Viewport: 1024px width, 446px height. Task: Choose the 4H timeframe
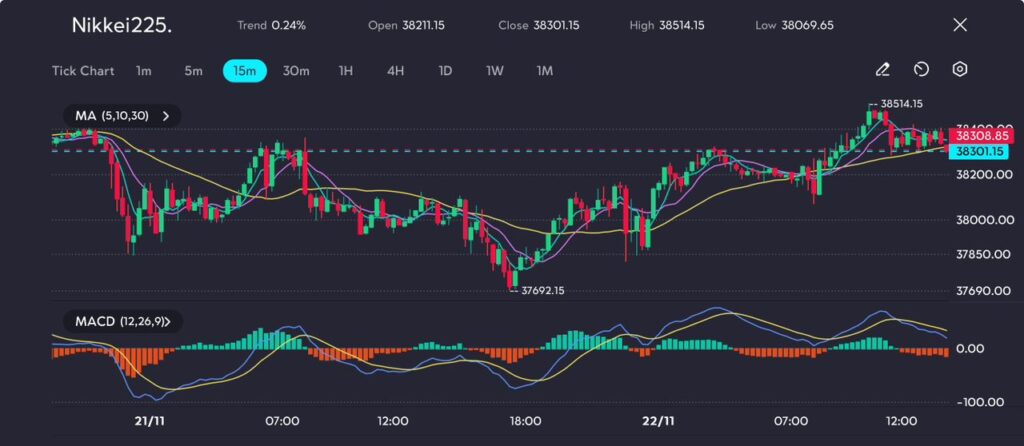(x=395, y=71)
